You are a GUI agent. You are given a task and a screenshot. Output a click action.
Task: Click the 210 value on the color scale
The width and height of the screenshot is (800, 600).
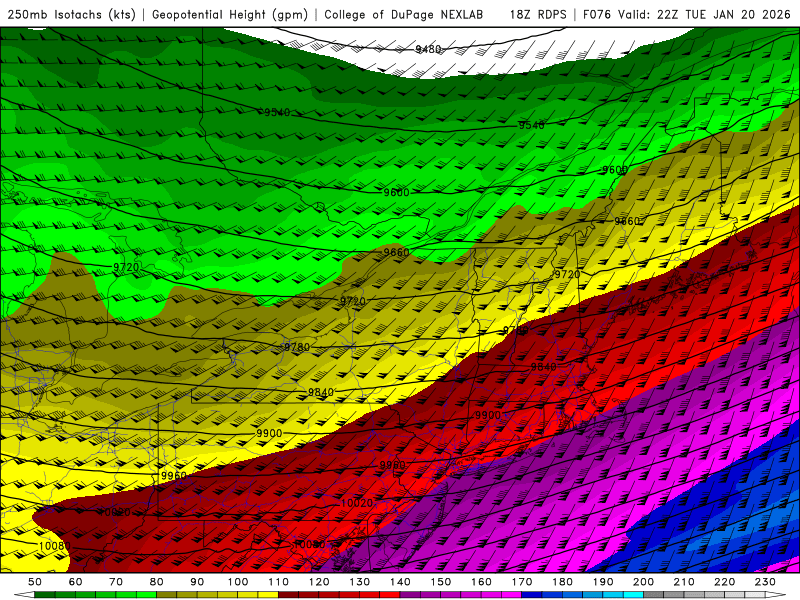pos(684,582)
